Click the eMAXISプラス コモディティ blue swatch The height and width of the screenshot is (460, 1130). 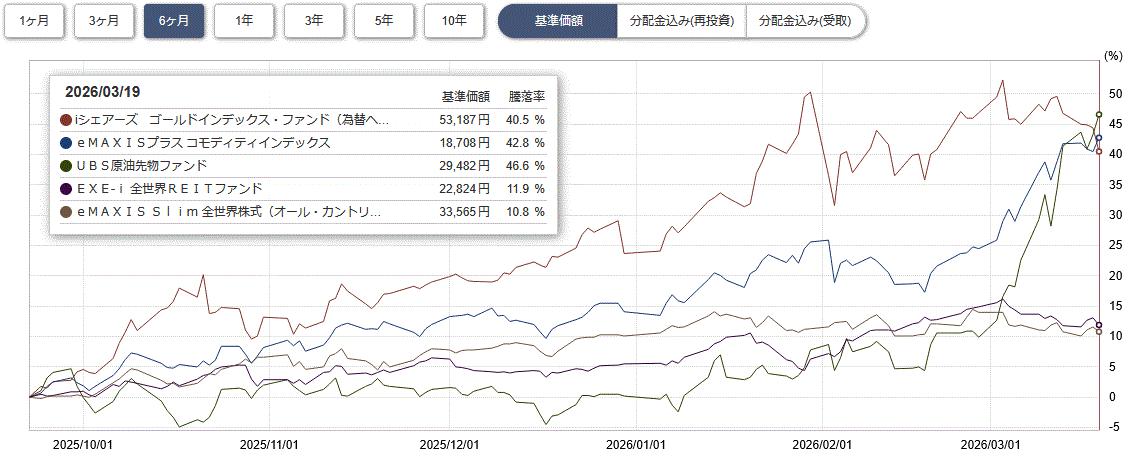pyautogui.click(x=67, y=143)
